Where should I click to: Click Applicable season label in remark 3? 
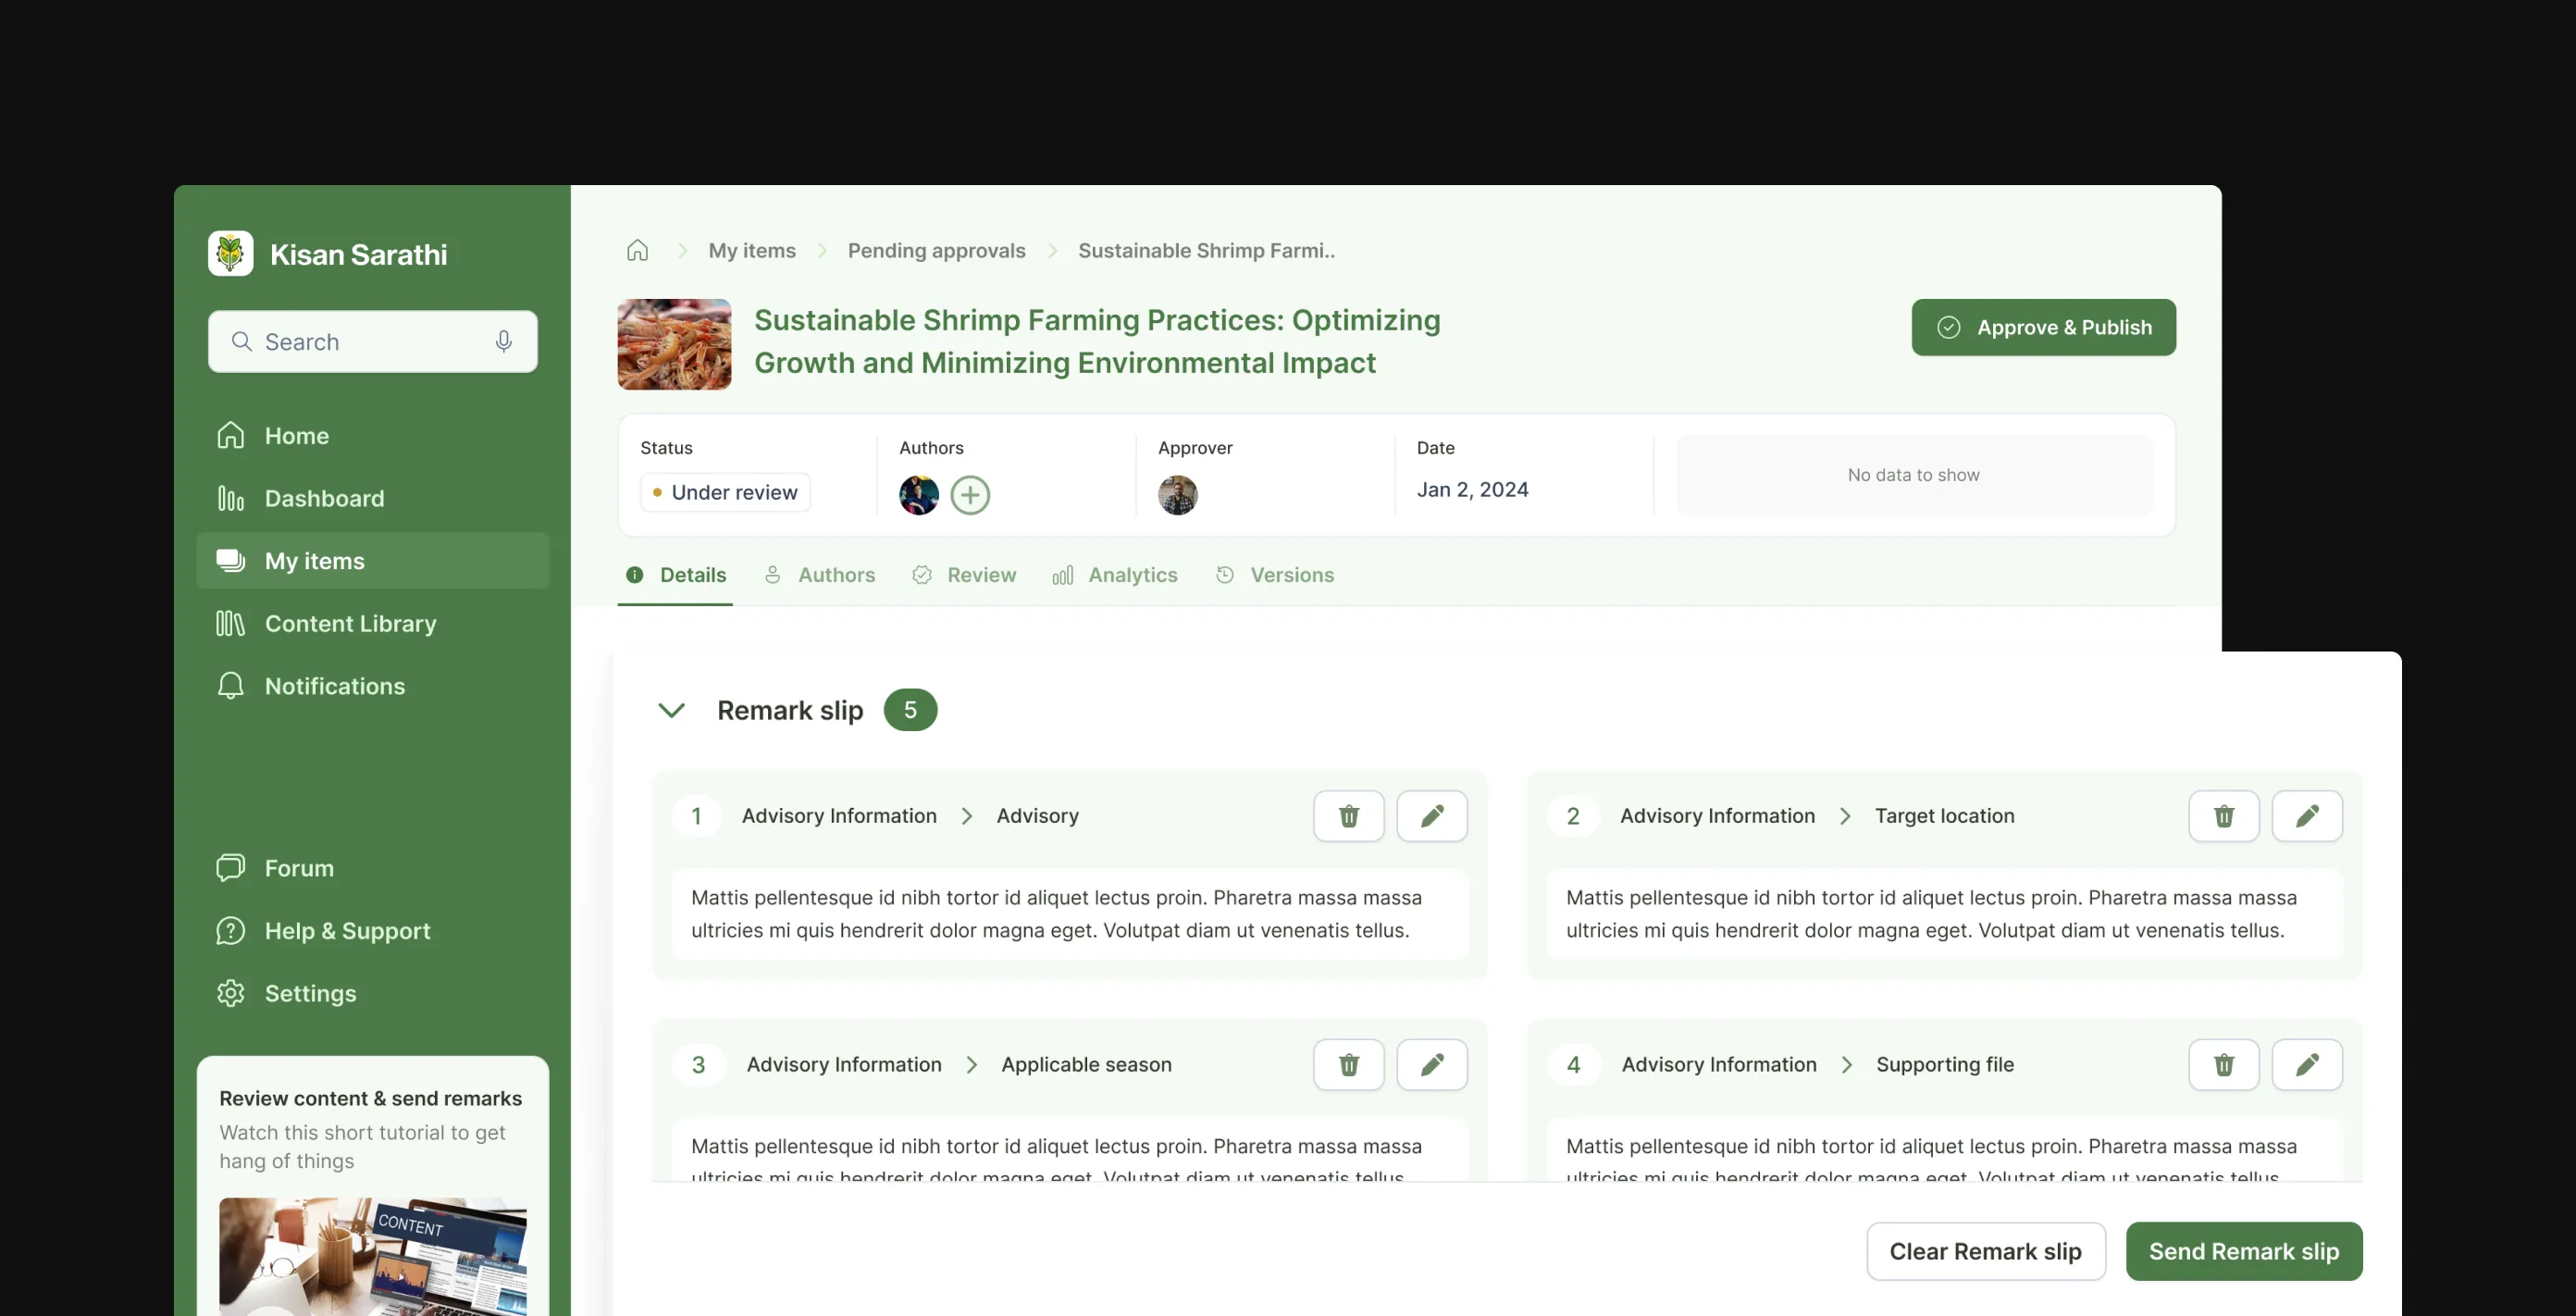[x=1086, y=1064]
